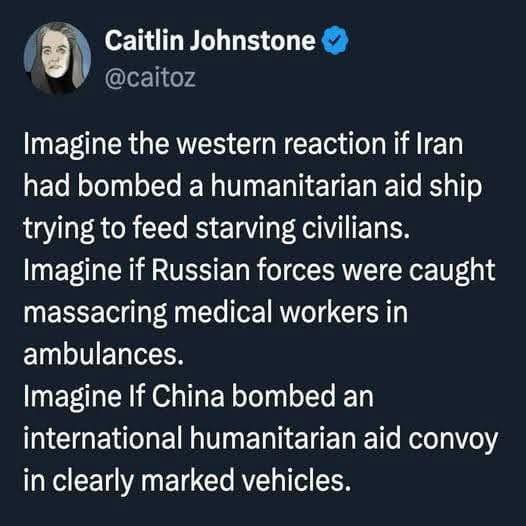Viewport: 526px width, 526px height.
Task: Click the phrase "humanitarian aid ship"
Action: [346, 186]
